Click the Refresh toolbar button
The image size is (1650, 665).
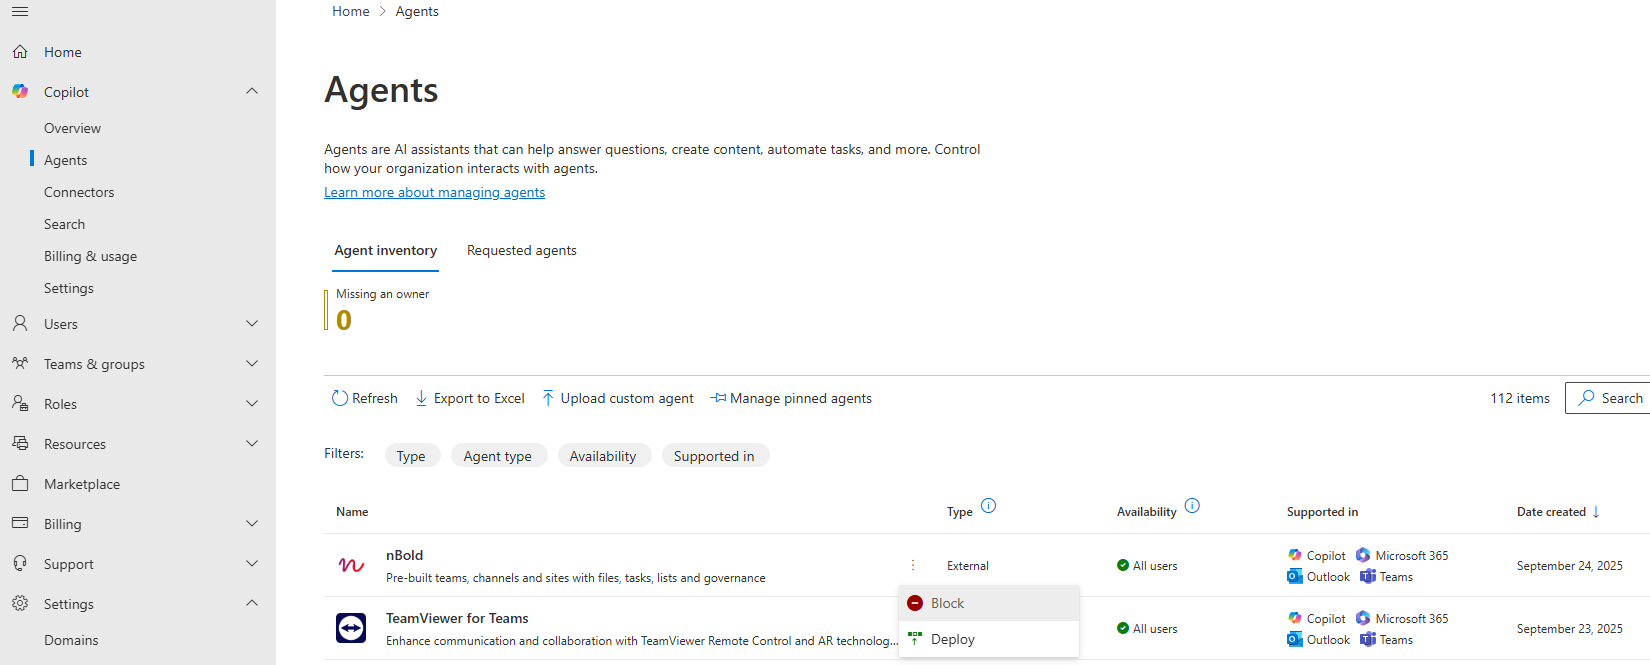coord(365,398)
